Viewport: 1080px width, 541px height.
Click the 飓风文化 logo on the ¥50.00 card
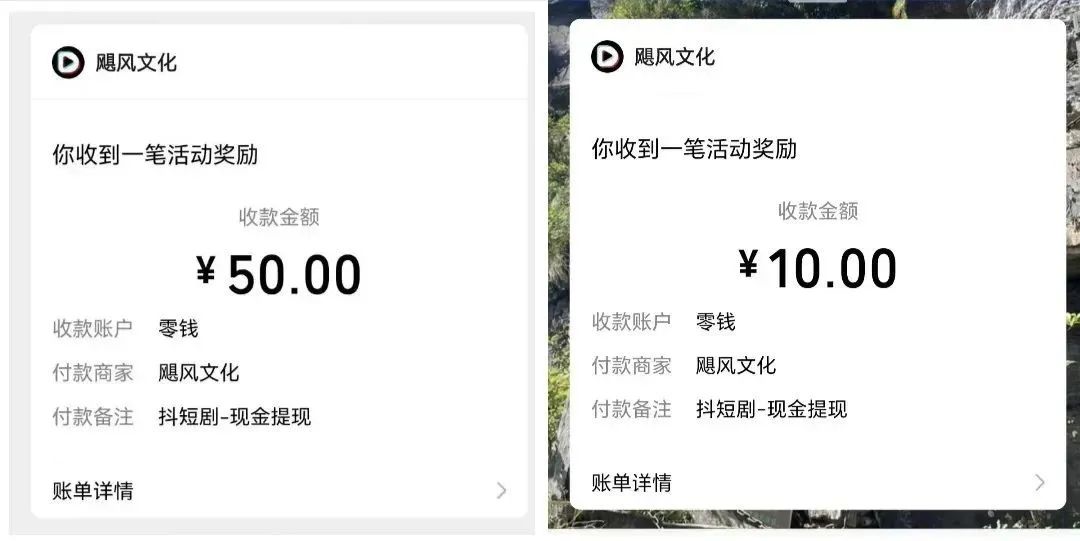[68, 62]
